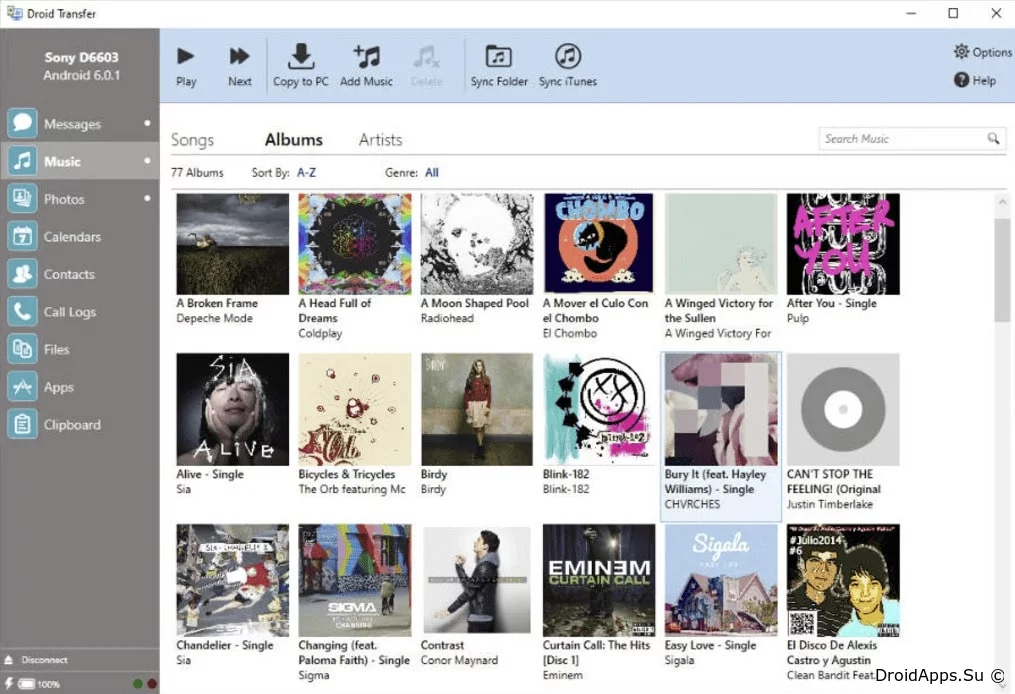Screen dimensions: 1015x694
Task: Open Call Logs section in sidebar
Action: tap(80, 311)
